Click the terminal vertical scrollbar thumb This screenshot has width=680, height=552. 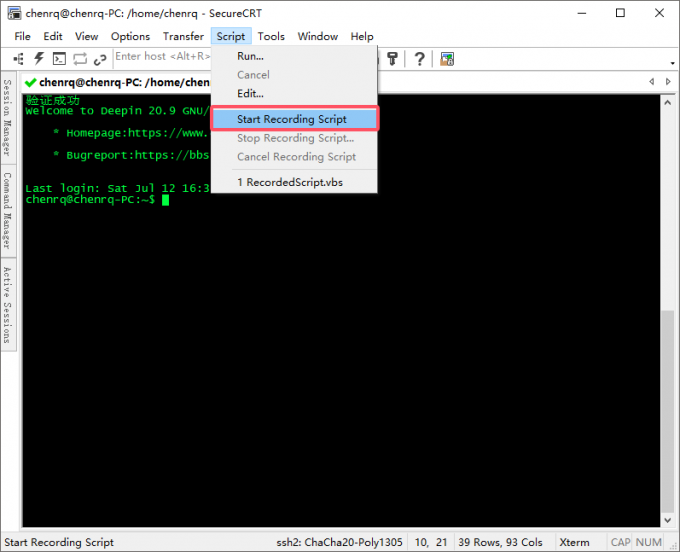667,412
